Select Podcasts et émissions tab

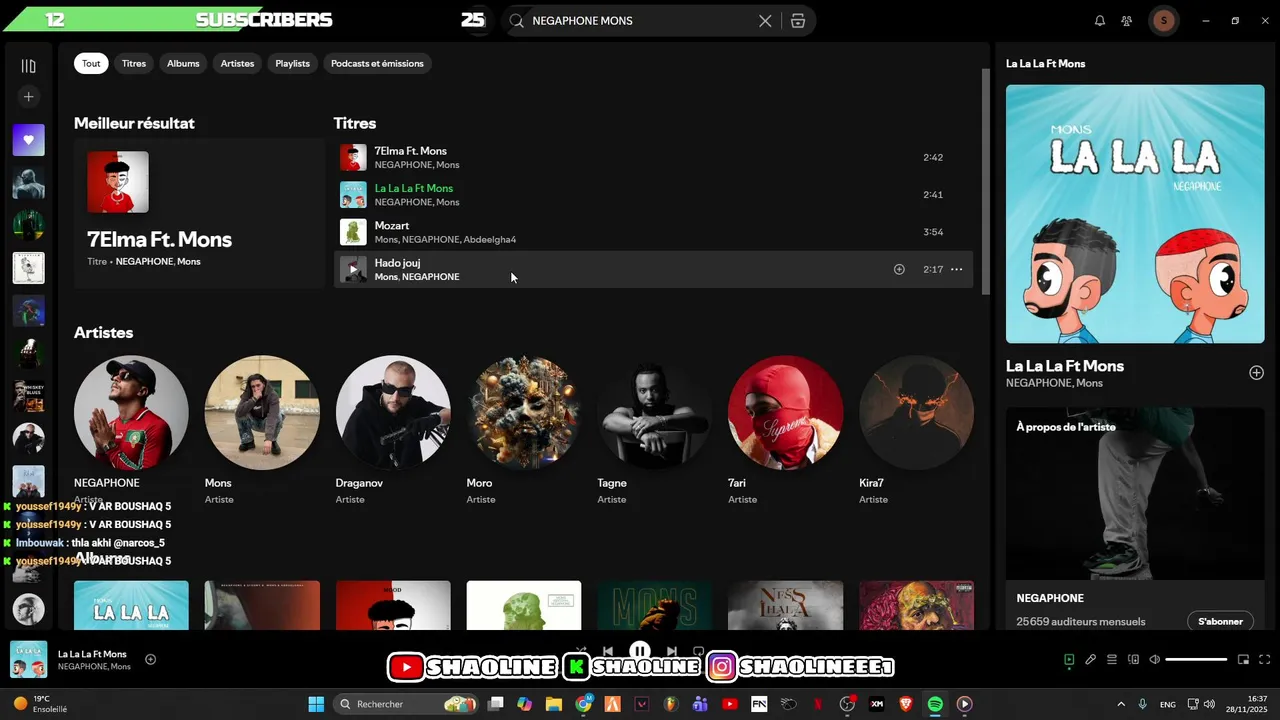tap(377, 63)
